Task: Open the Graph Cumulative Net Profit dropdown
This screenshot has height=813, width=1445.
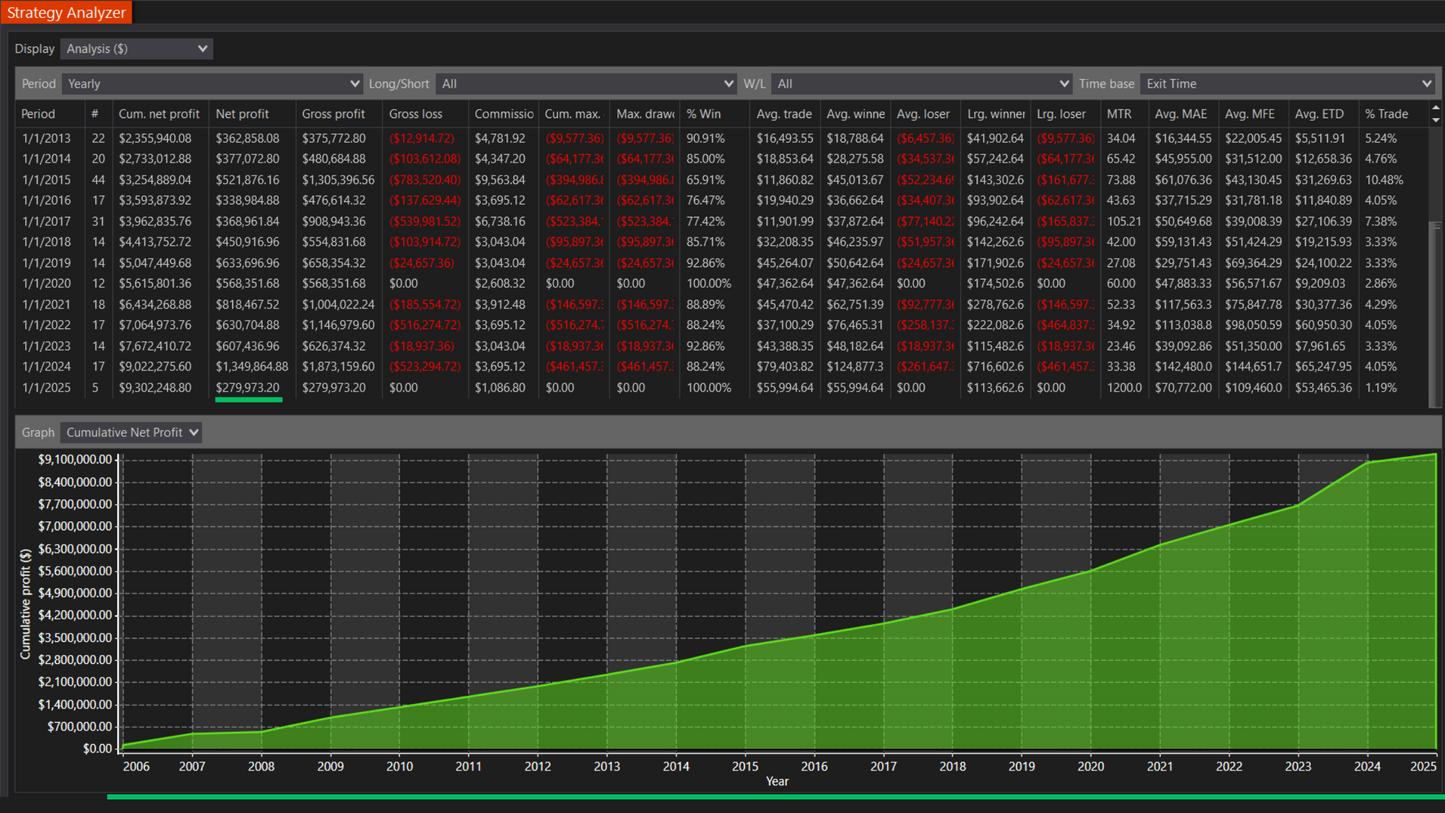Action: click(130, 432)
